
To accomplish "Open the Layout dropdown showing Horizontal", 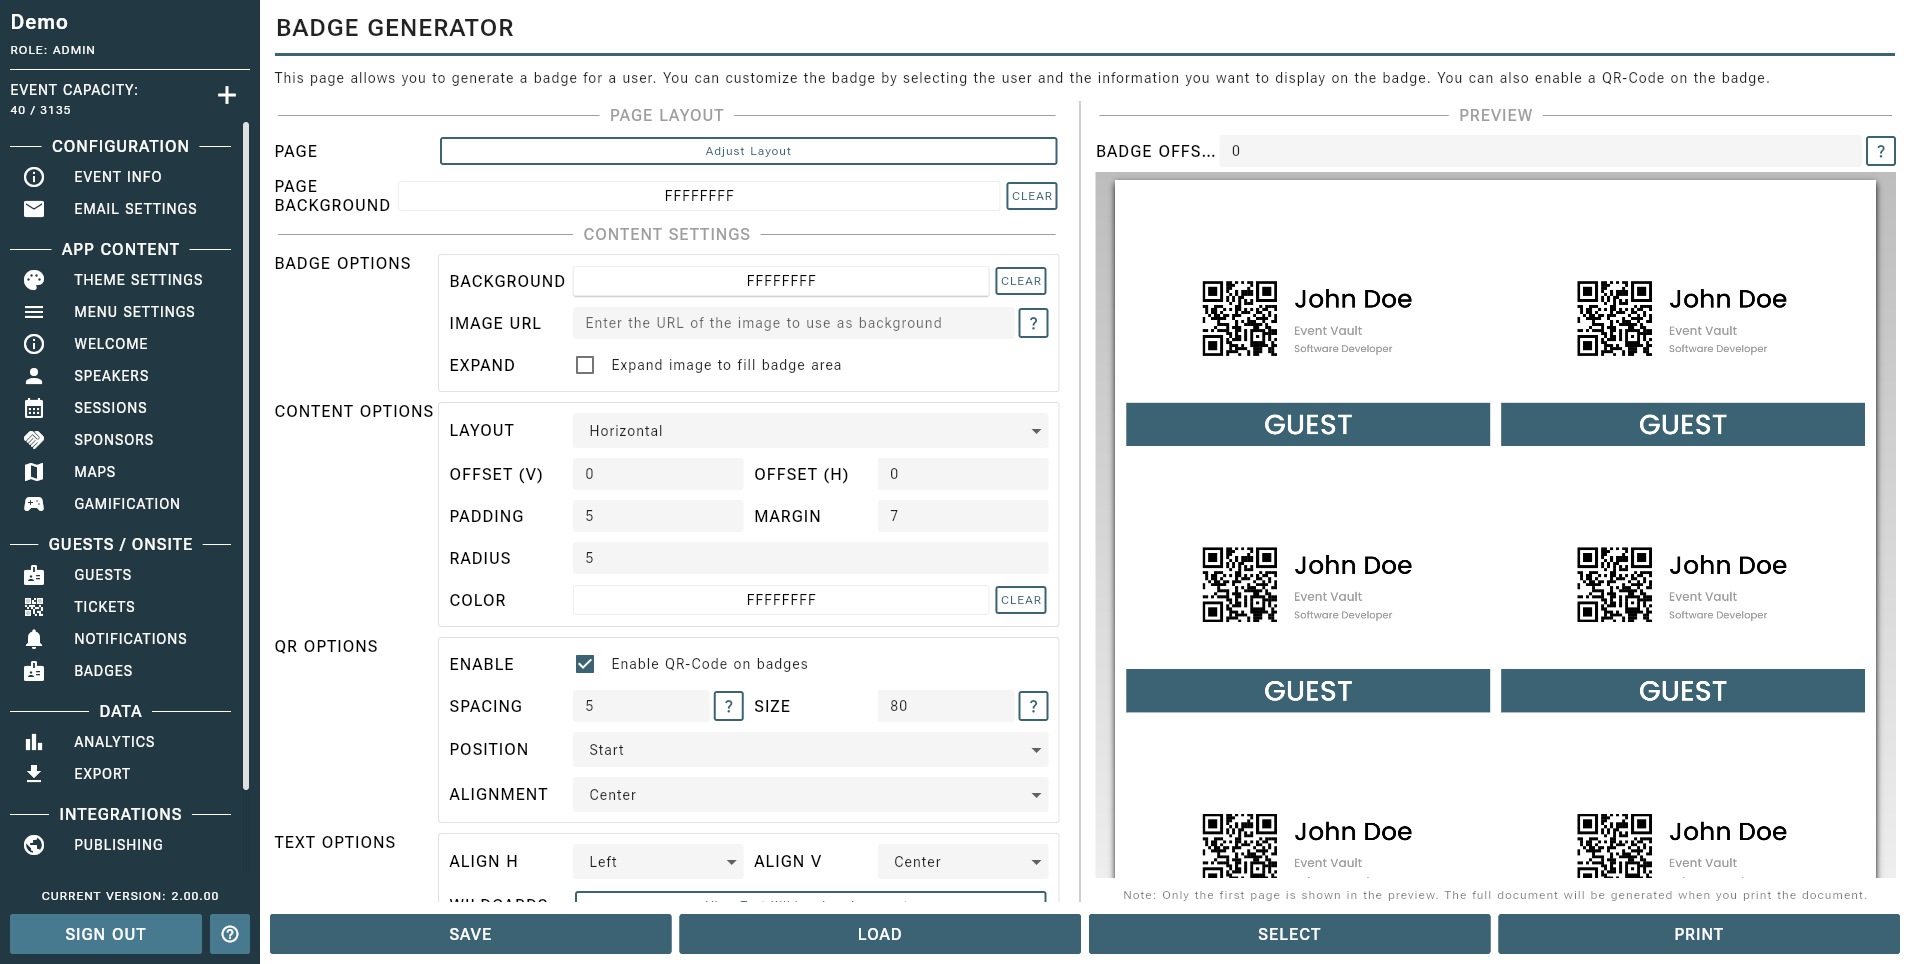I will [810, 431].
